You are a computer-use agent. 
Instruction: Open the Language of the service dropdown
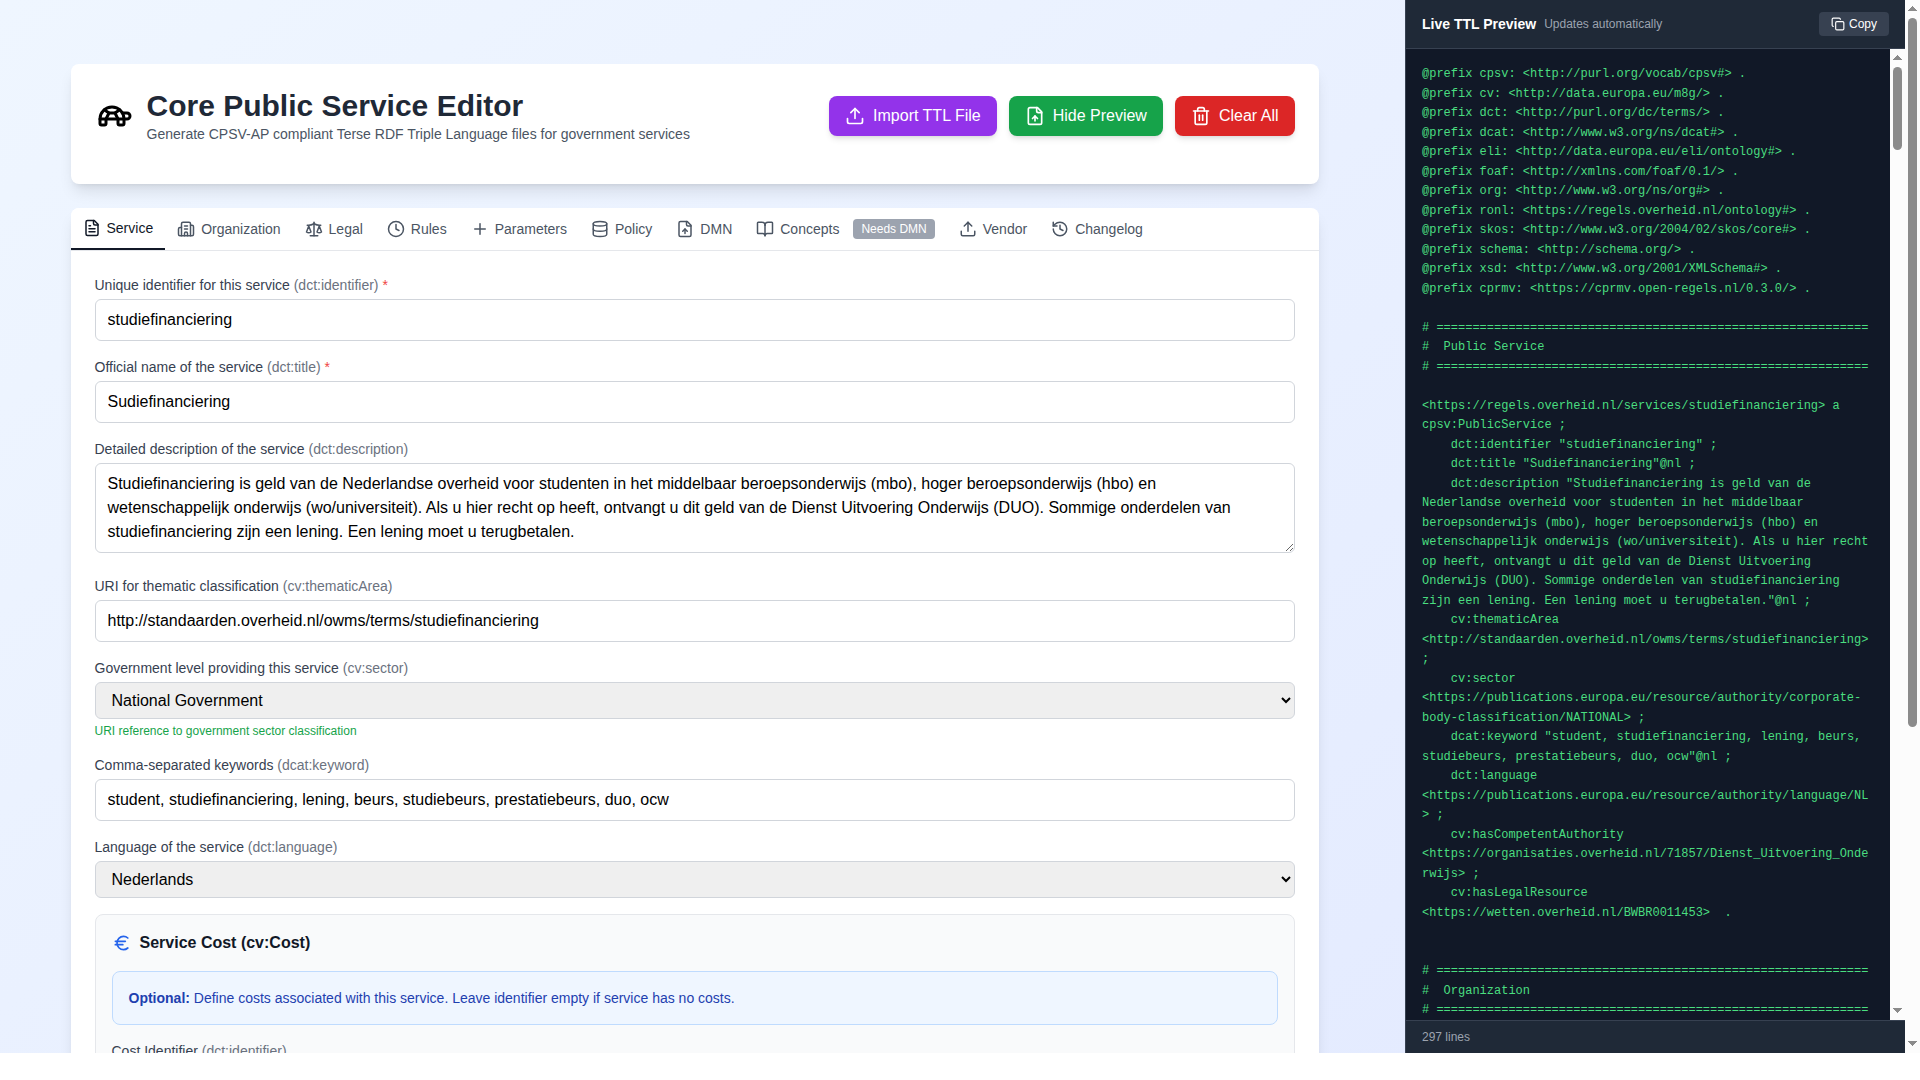point(693,879)
